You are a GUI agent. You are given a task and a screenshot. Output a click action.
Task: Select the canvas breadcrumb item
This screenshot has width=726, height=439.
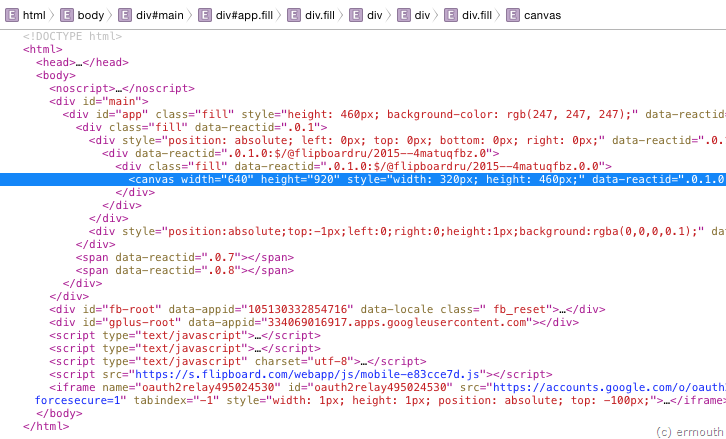[542, 16]
